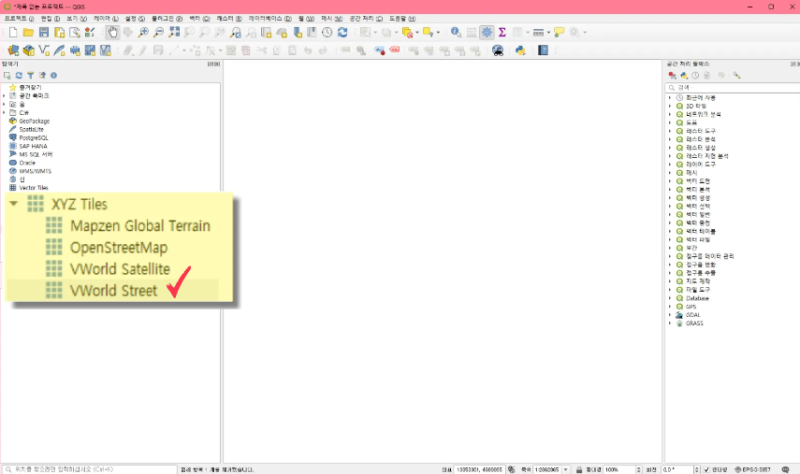Open the Processing Toolbox gear icon
The width and height of the screenshot is (800, 474).
[487, 32]
